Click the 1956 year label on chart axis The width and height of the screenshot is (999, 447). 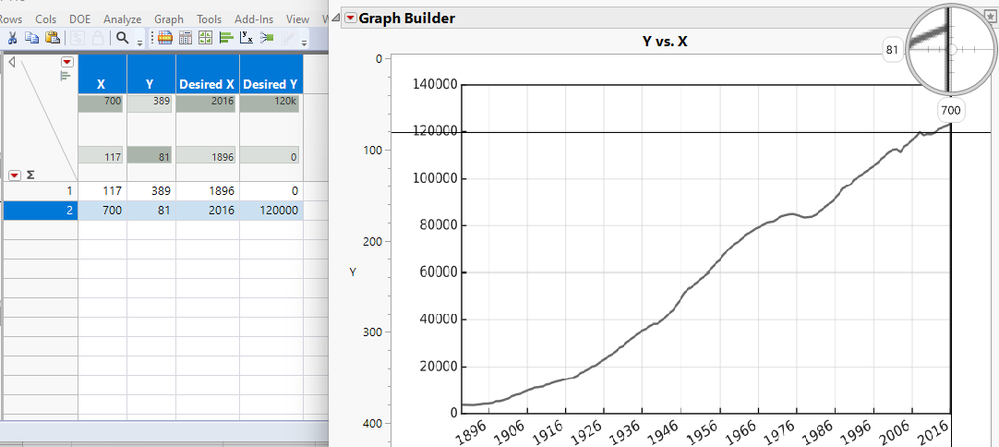pos(705,431)
